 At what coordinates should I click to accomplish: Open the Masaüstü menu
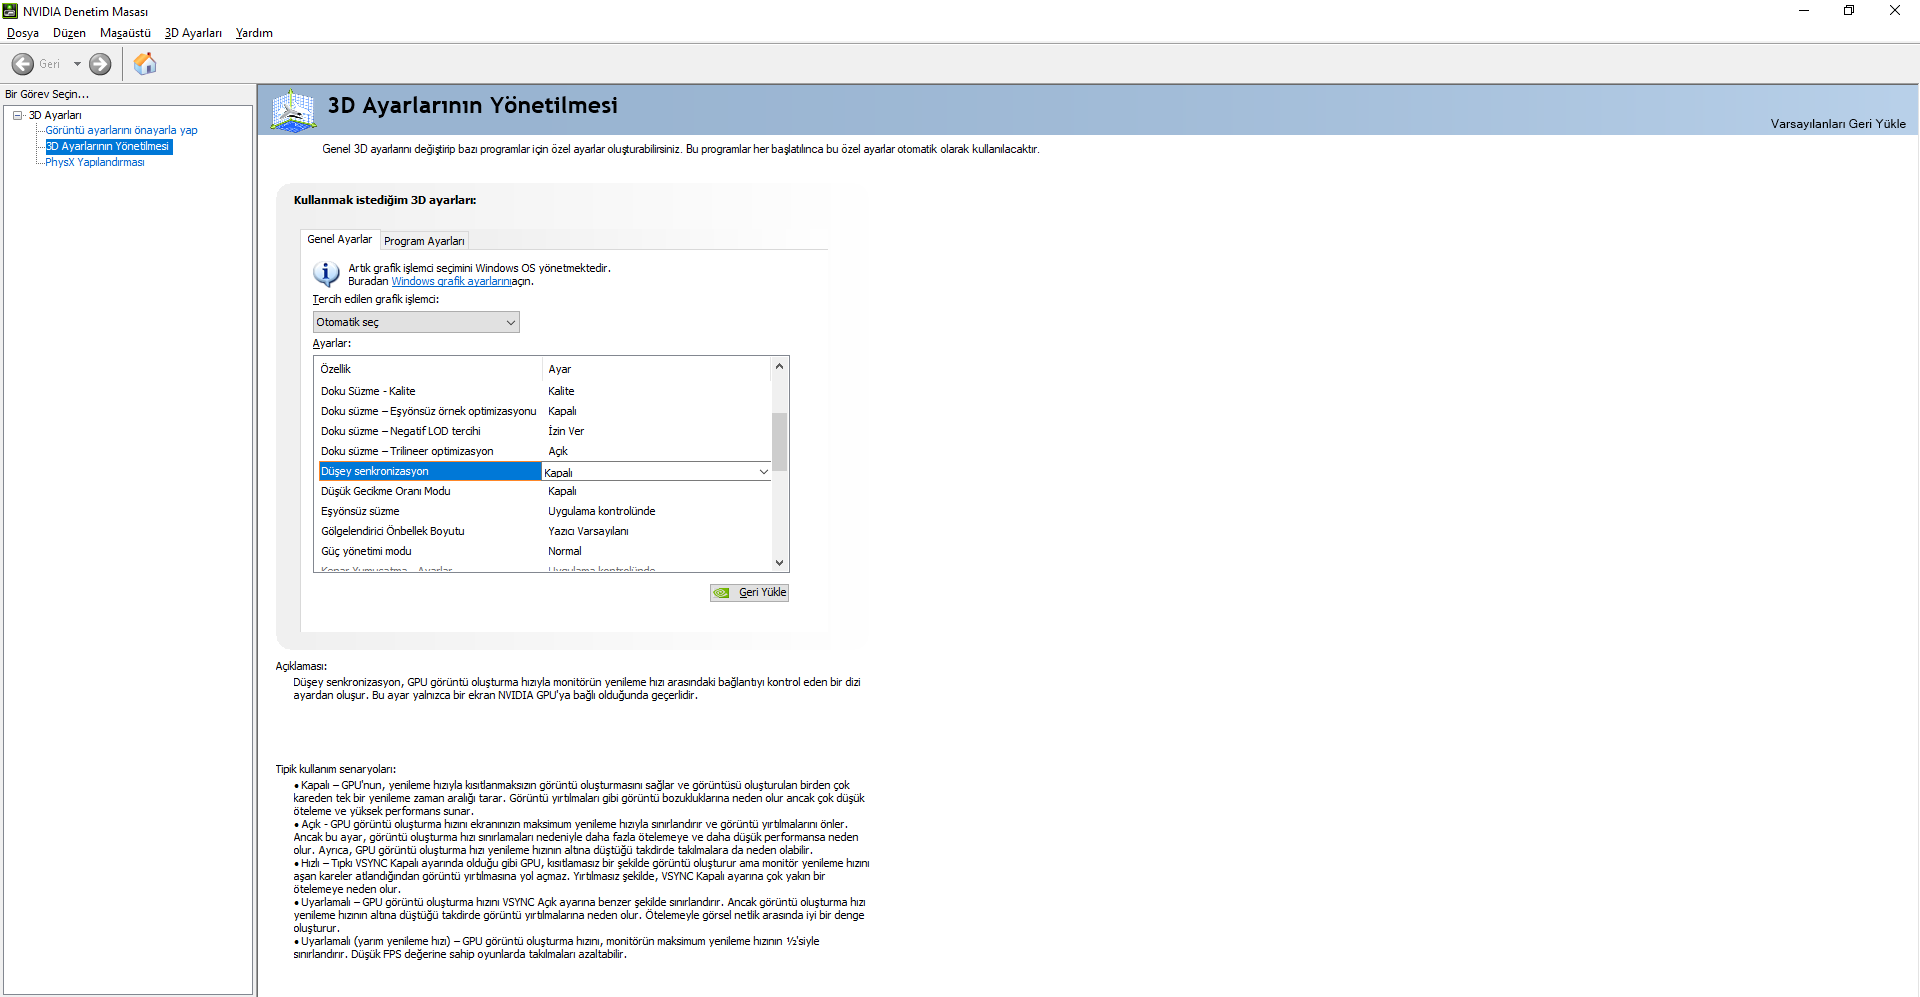(125, 33)
